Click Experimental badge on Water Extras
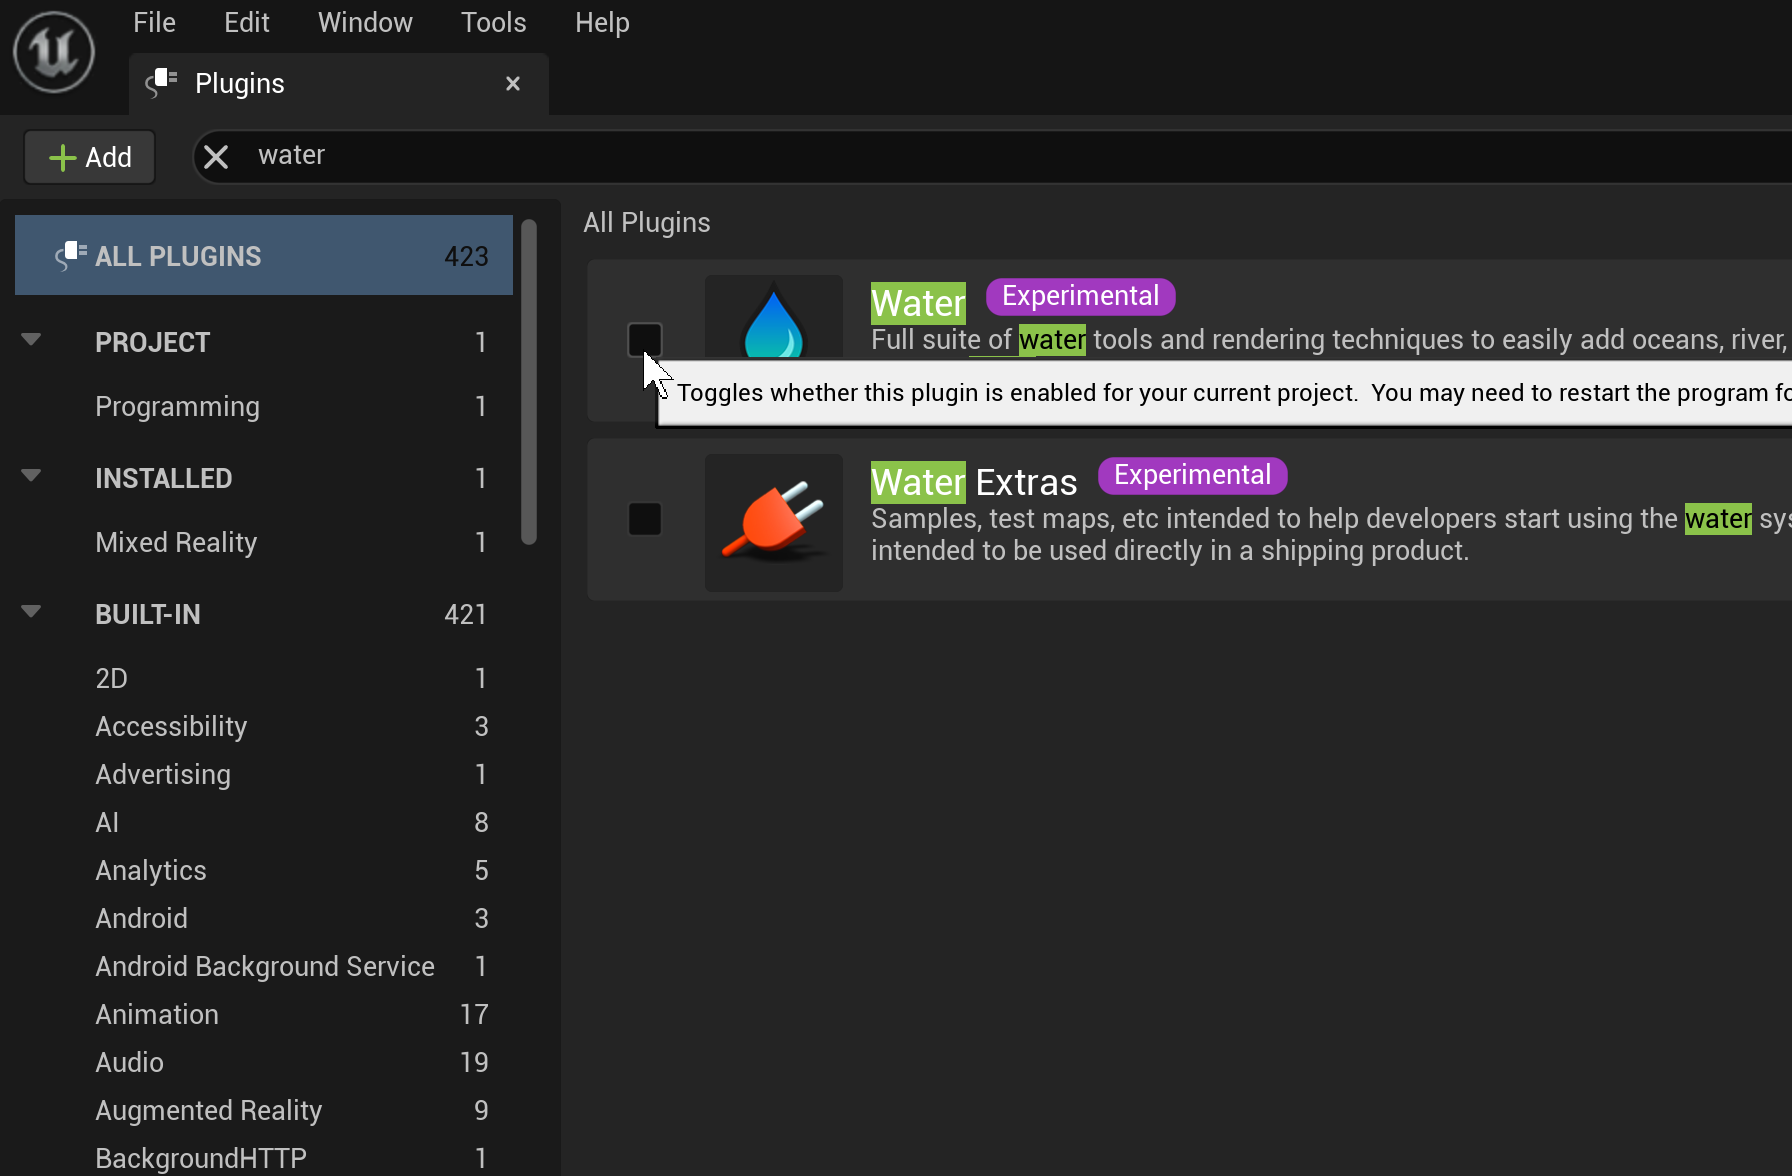The image size is (1792, 1176). [1192, 475]
